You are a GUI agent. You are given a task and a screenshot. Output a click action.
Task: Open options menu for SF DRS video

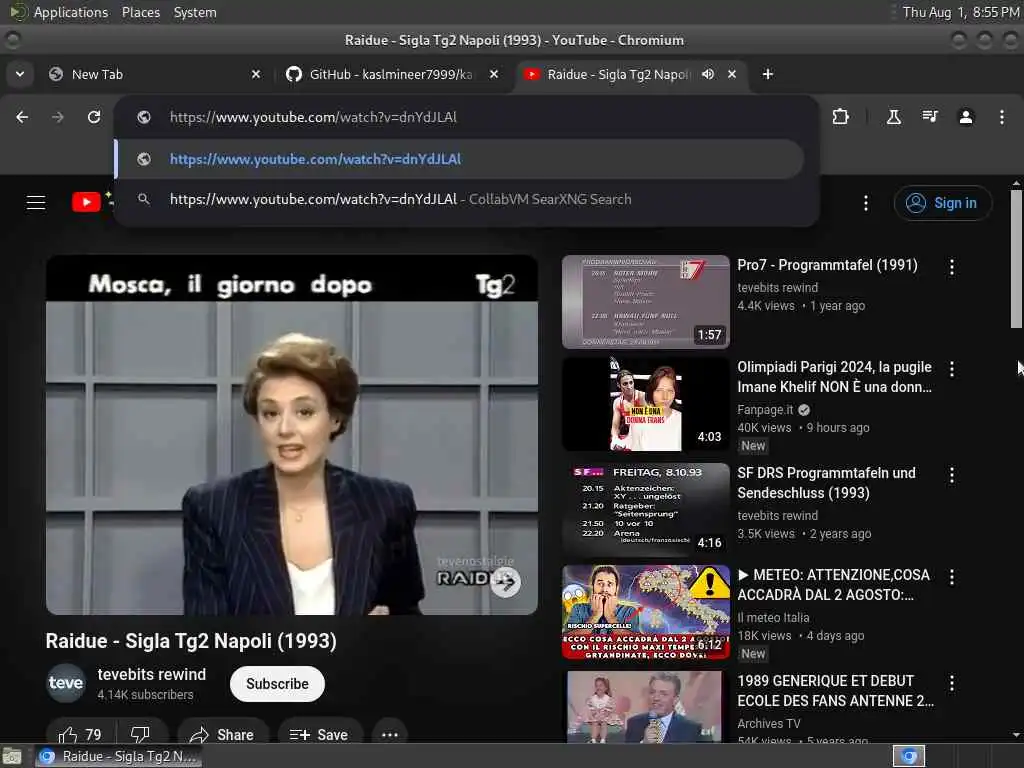click(952, 475)
